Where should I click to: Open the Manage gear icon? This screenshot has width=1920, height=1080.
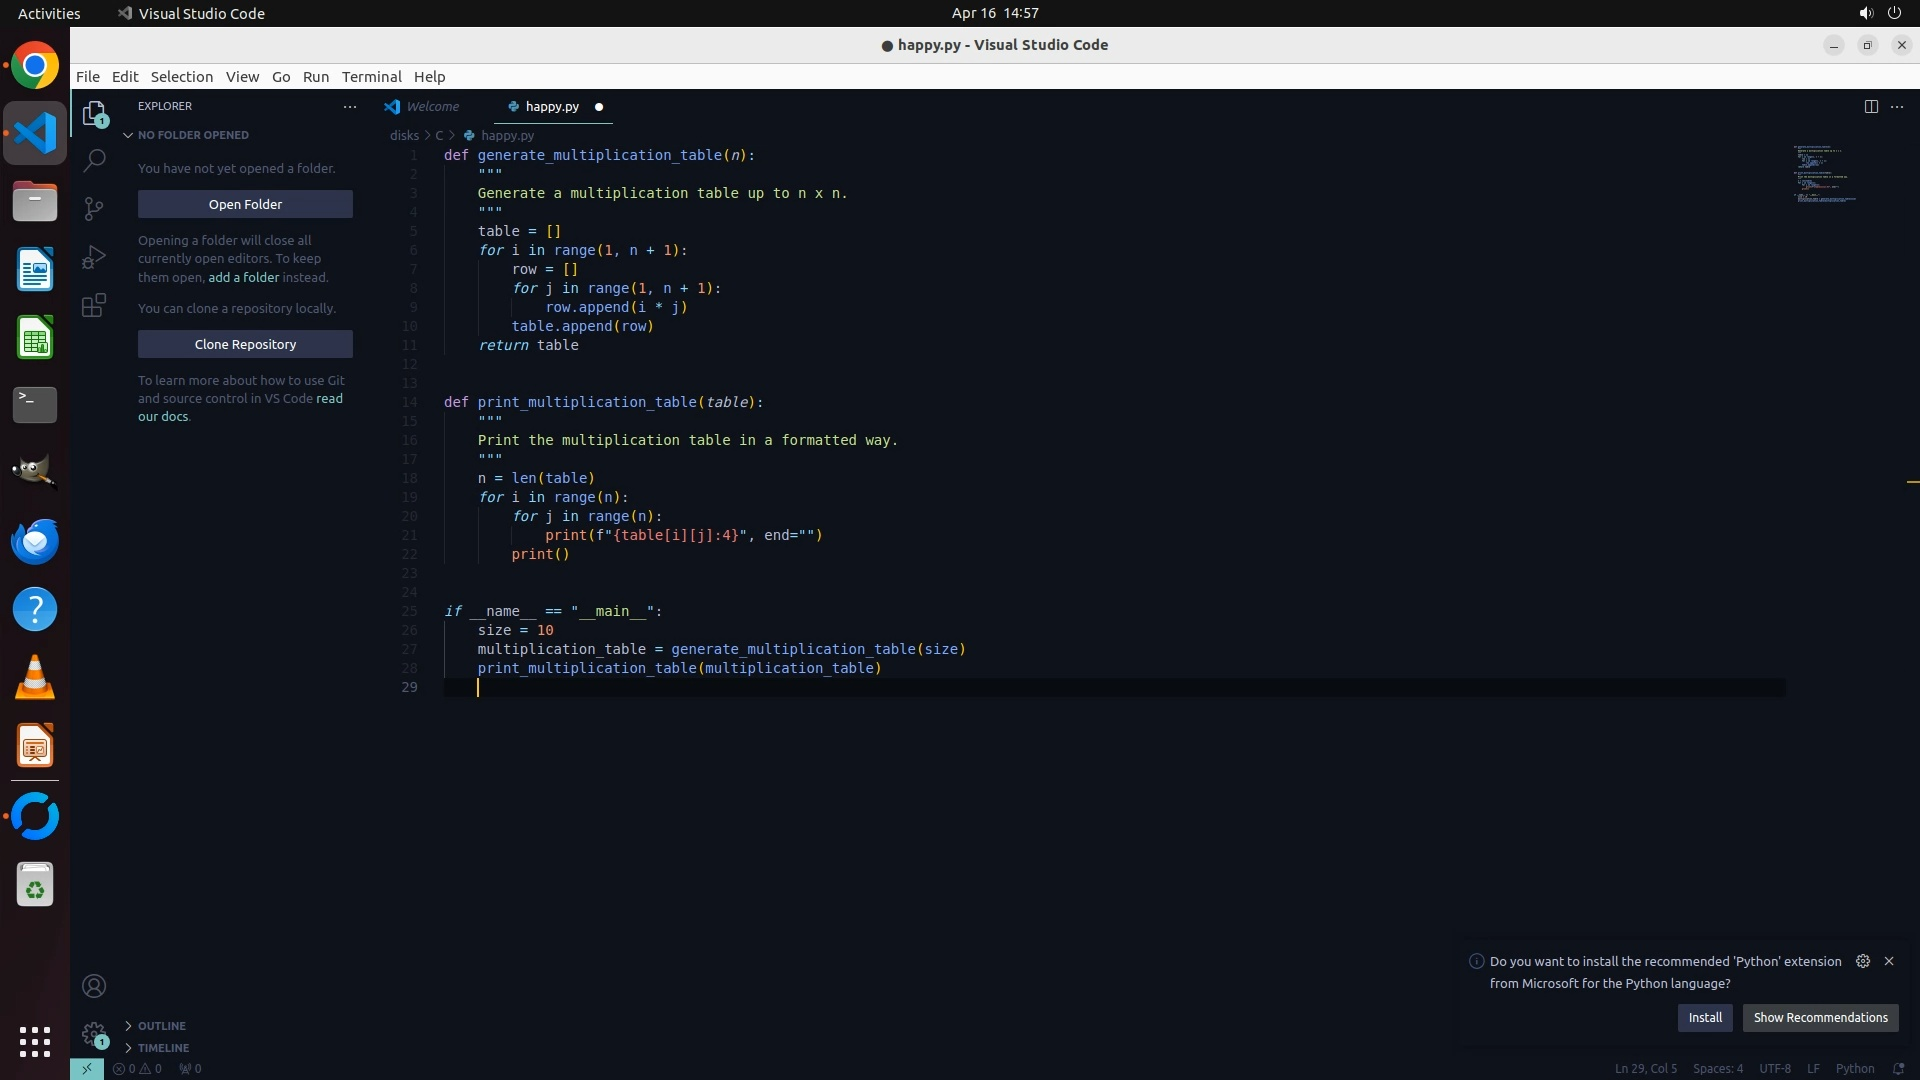point(94,1033)
